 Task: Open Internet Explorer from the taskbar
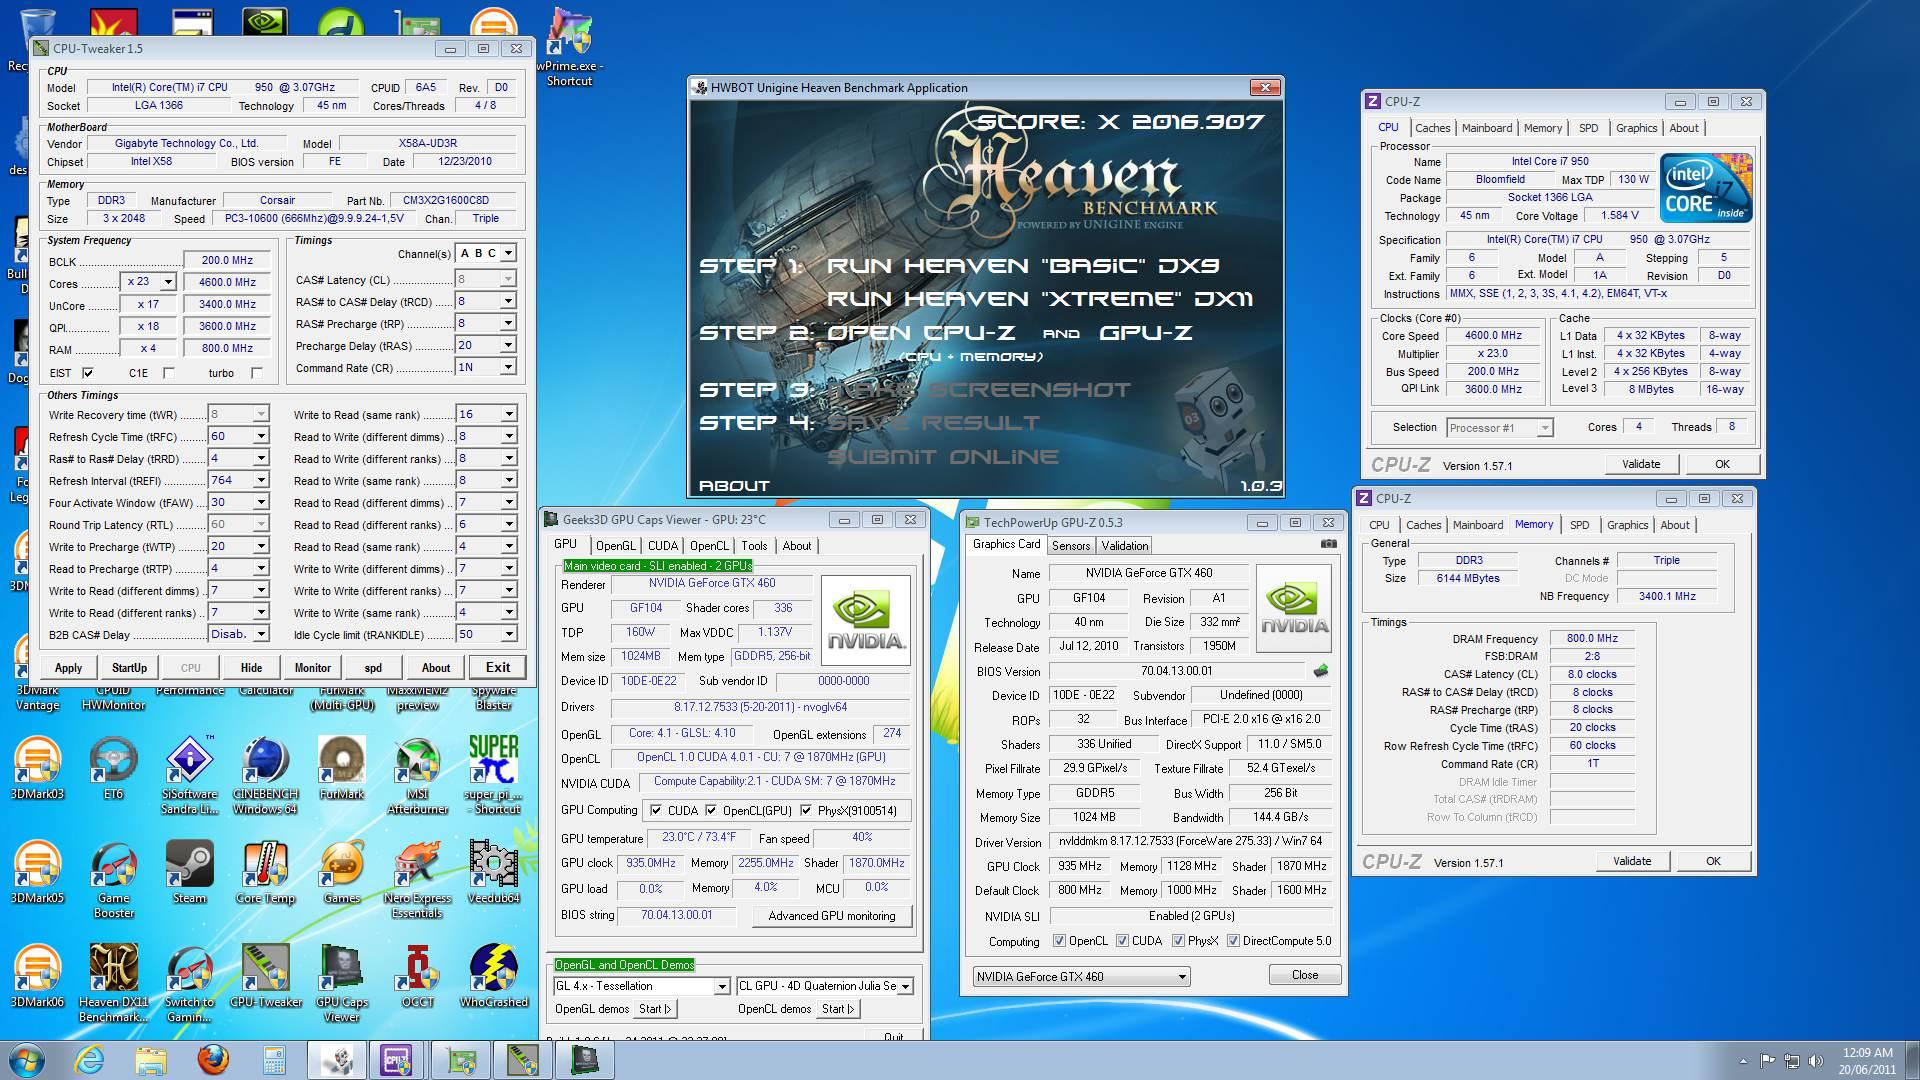tap(90, 1060)
